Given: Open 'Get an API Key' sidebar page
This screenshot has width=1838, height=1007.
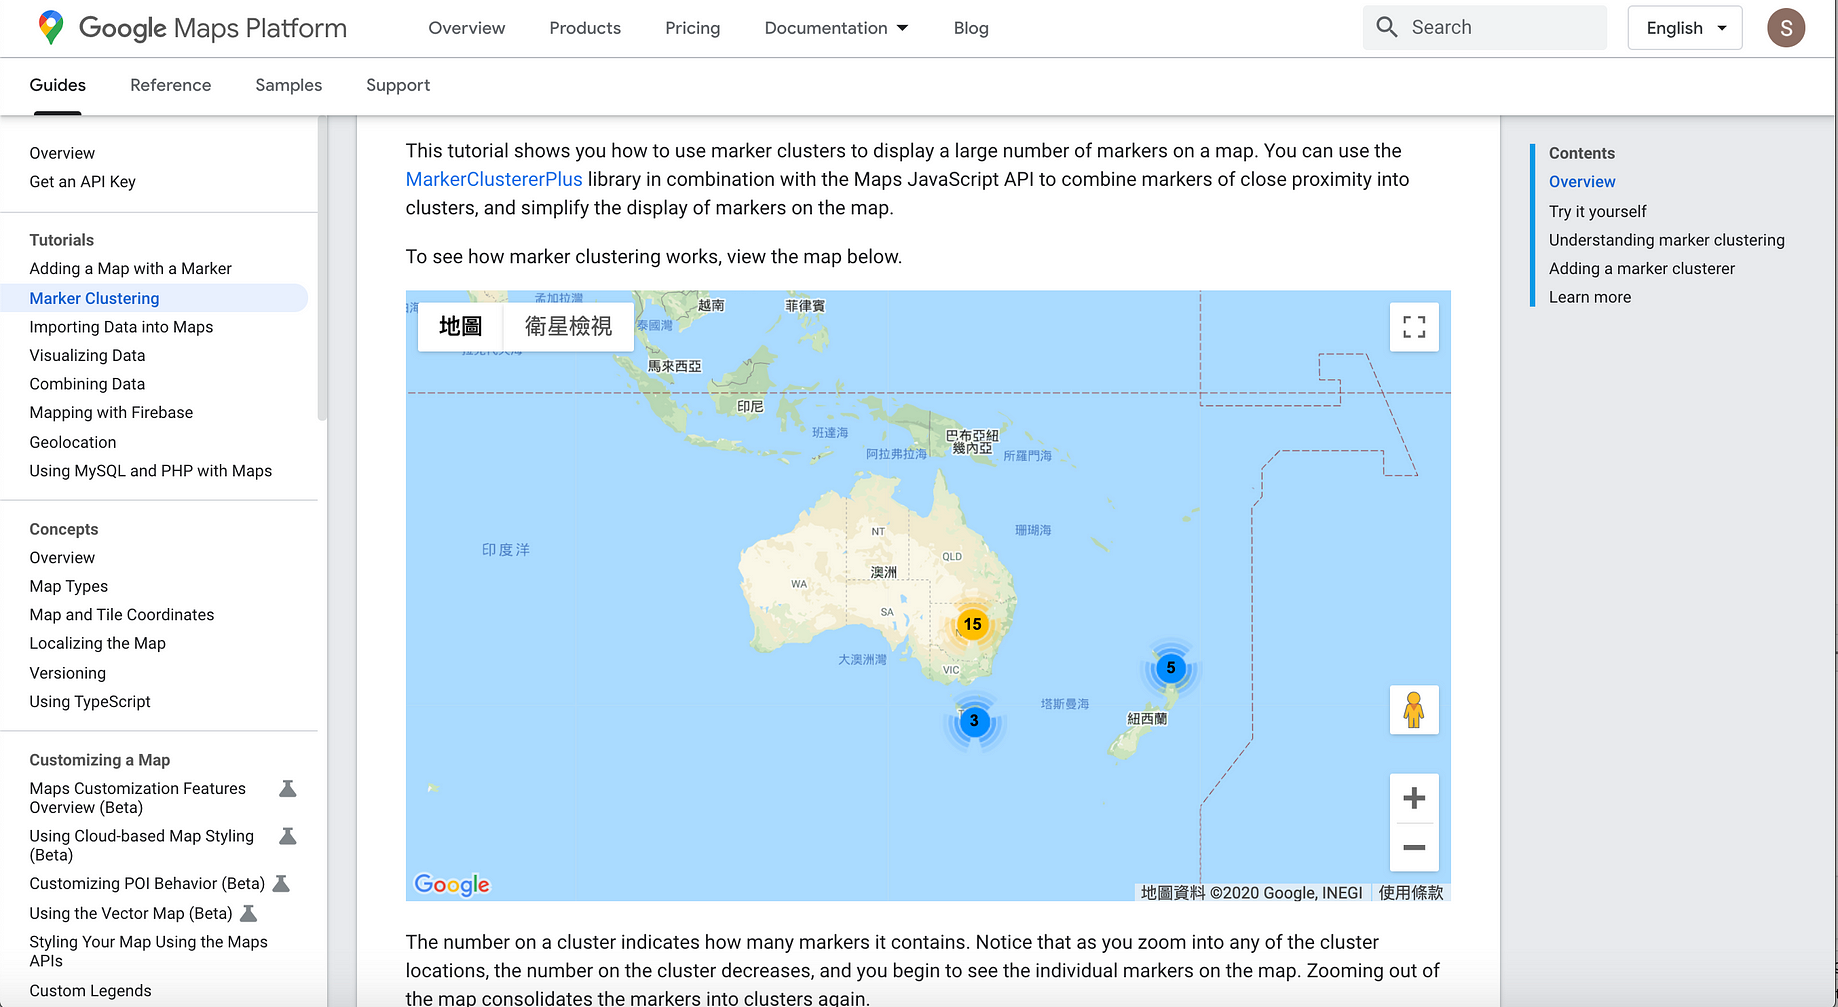Looking at the screenshot, I should tap(83, 182).
